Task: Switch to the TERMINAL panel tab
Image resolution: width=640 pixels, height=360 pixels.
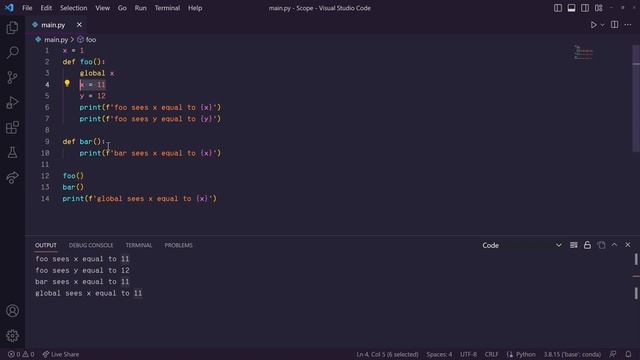Action: click(x=139, y=245)
